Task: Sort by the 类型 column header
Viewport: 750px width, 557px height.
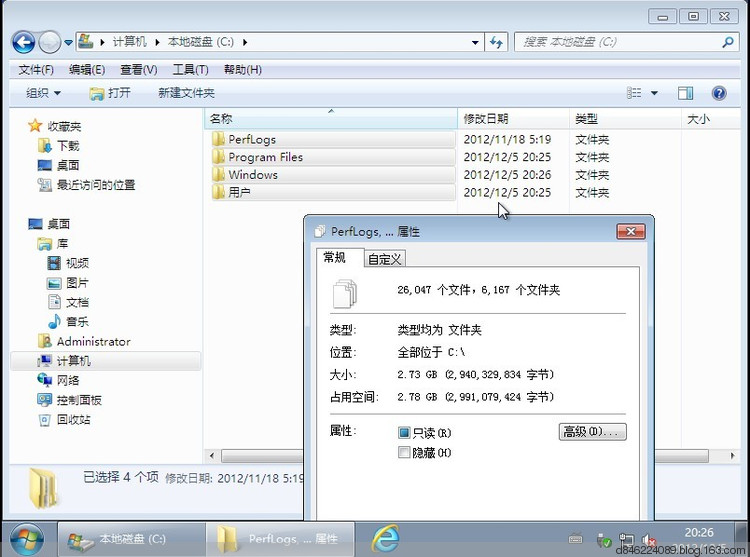Action: tap(625, 119)
